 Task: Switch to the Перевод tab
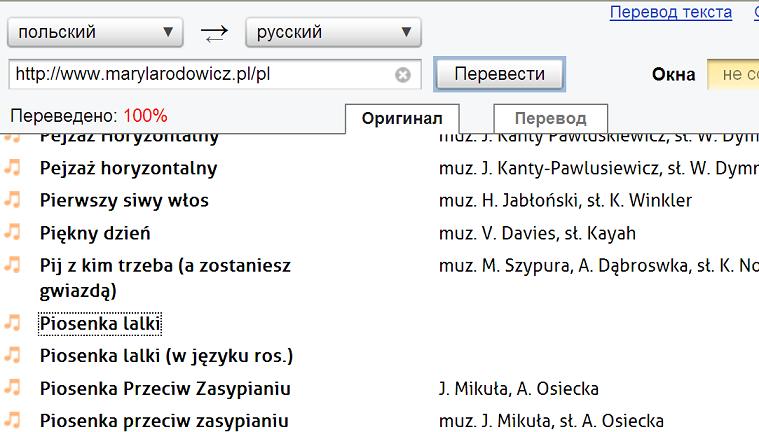550,118
